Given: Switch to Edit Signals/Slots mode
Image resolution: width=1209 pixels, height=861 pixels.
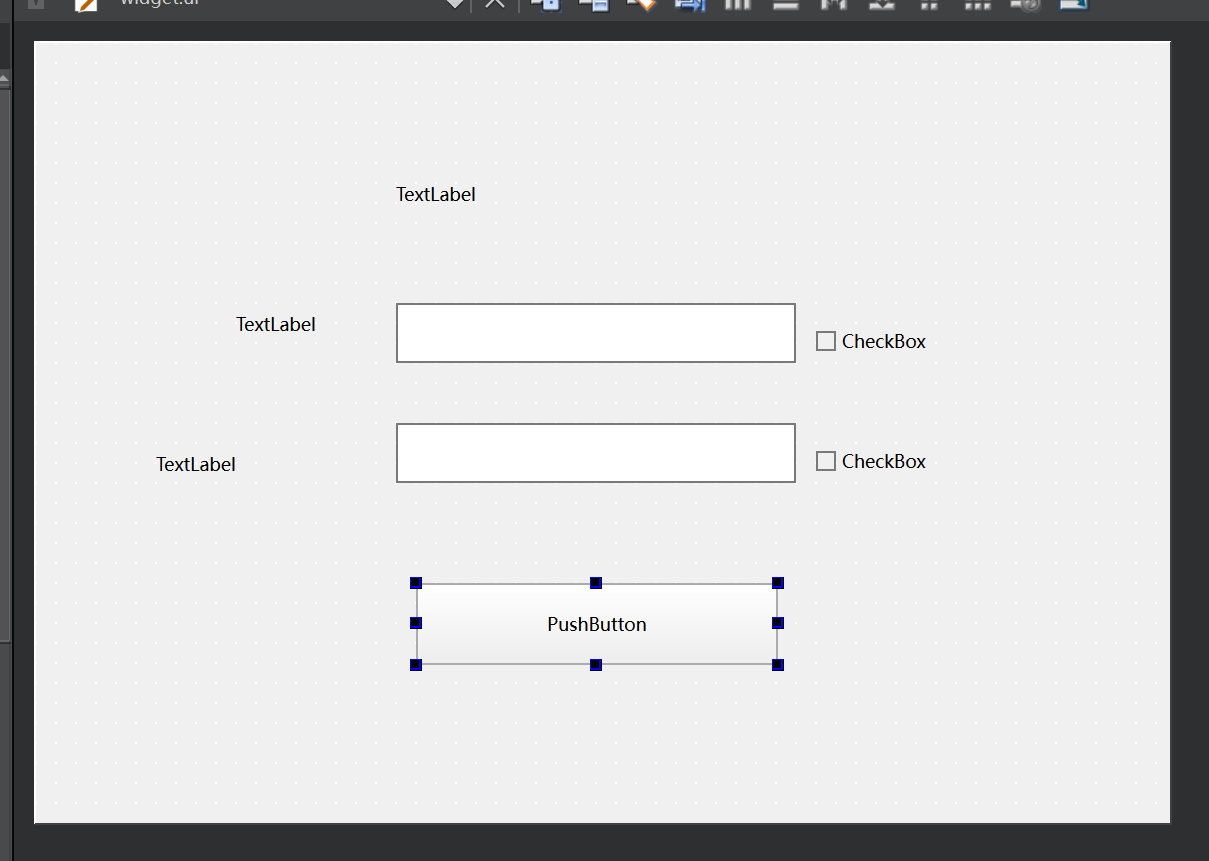Looking at the screenshot, I should pyautogui.click(x=594, y=3).
